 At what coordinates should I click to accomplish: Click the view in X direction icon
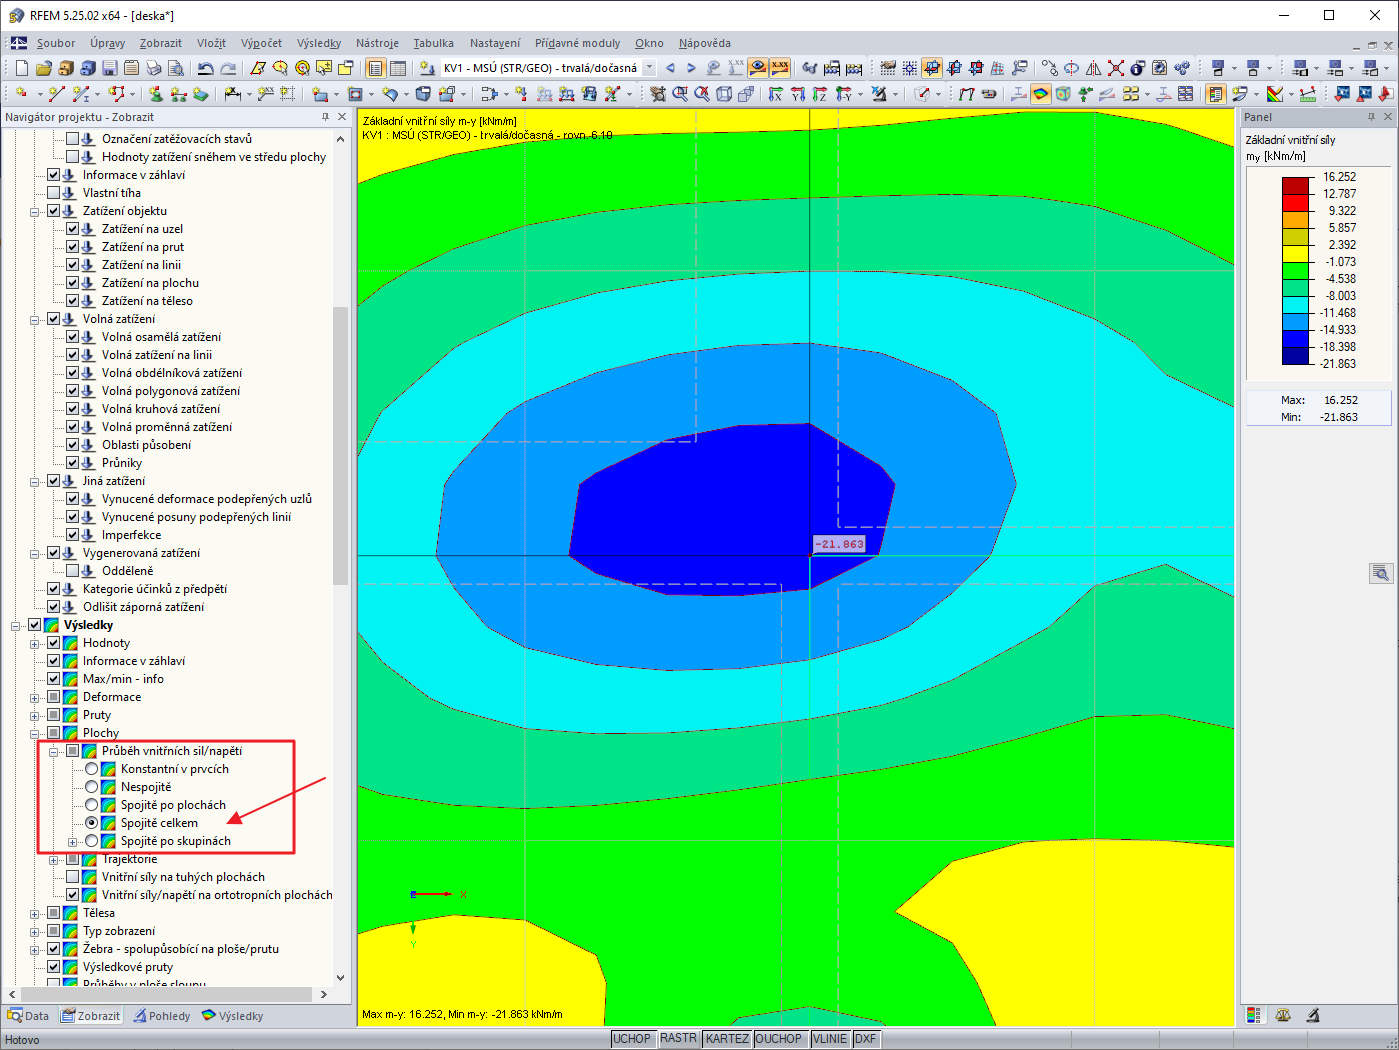tap(776, 94)
